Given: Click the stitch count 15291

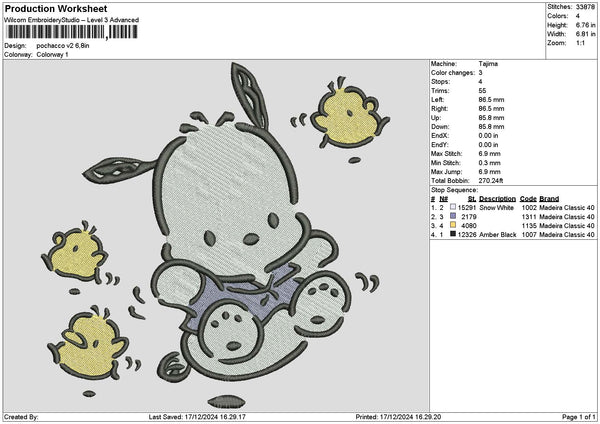Looking at the screenshot, I should click(467, 208).
